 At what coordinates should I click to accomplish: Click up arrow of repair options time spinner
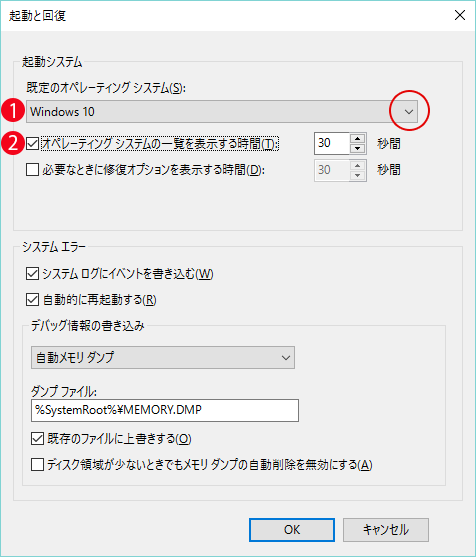point(357,166)
